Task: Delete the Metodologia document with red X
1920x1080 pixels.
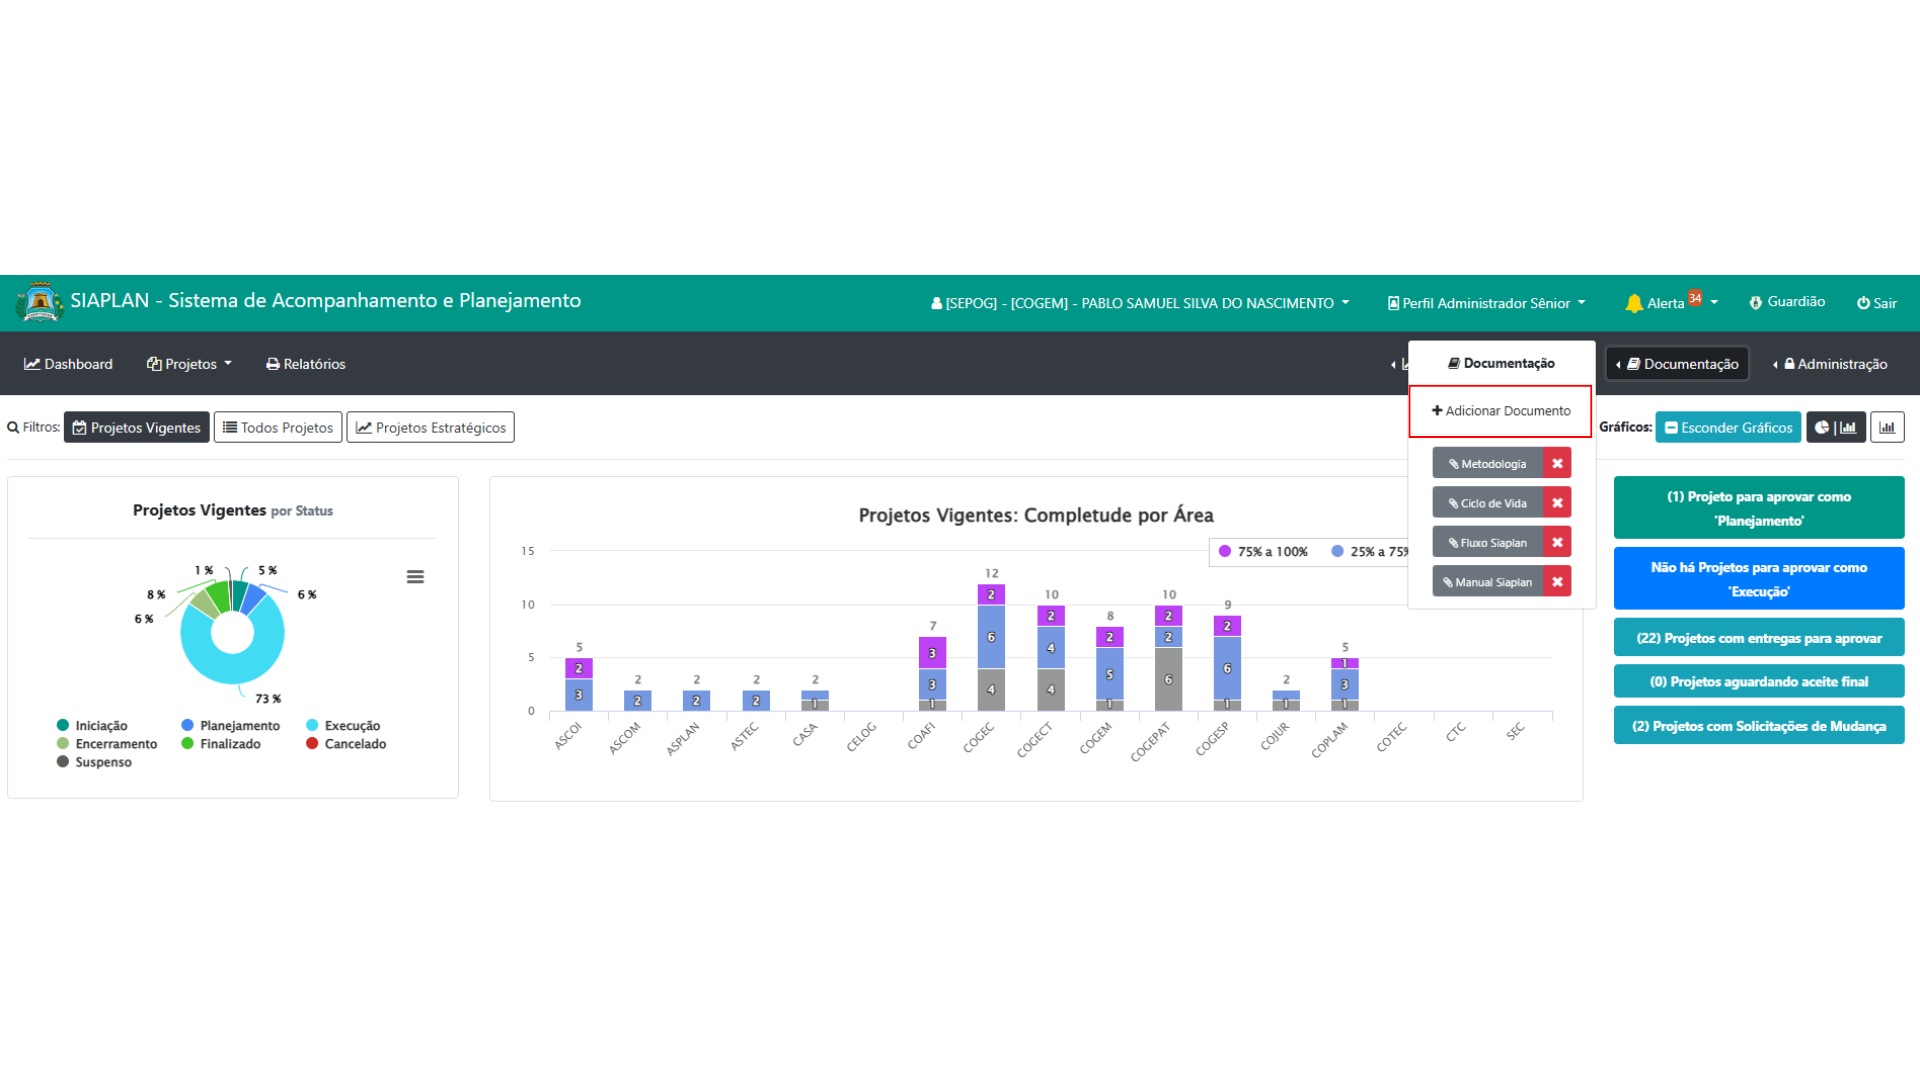Action: click(x=1557, y=463)
